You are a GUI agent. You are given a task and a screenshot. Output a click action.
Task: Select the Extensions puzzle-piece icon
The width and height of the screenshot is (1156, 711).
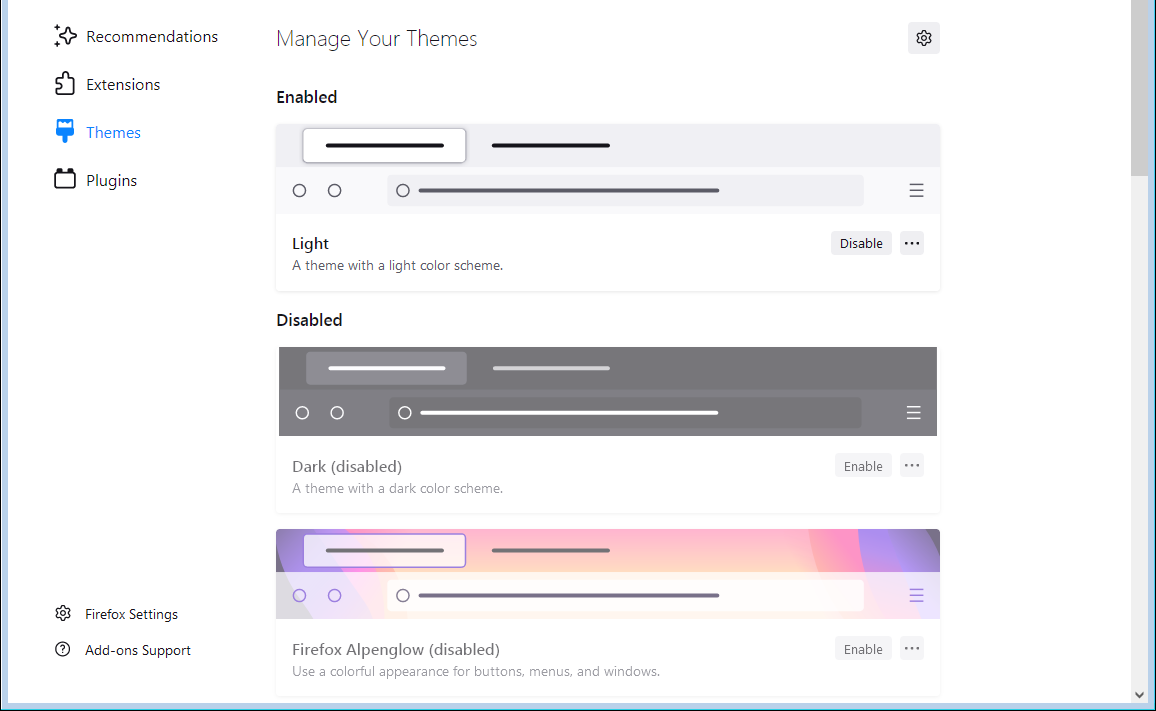pos(63,84)
